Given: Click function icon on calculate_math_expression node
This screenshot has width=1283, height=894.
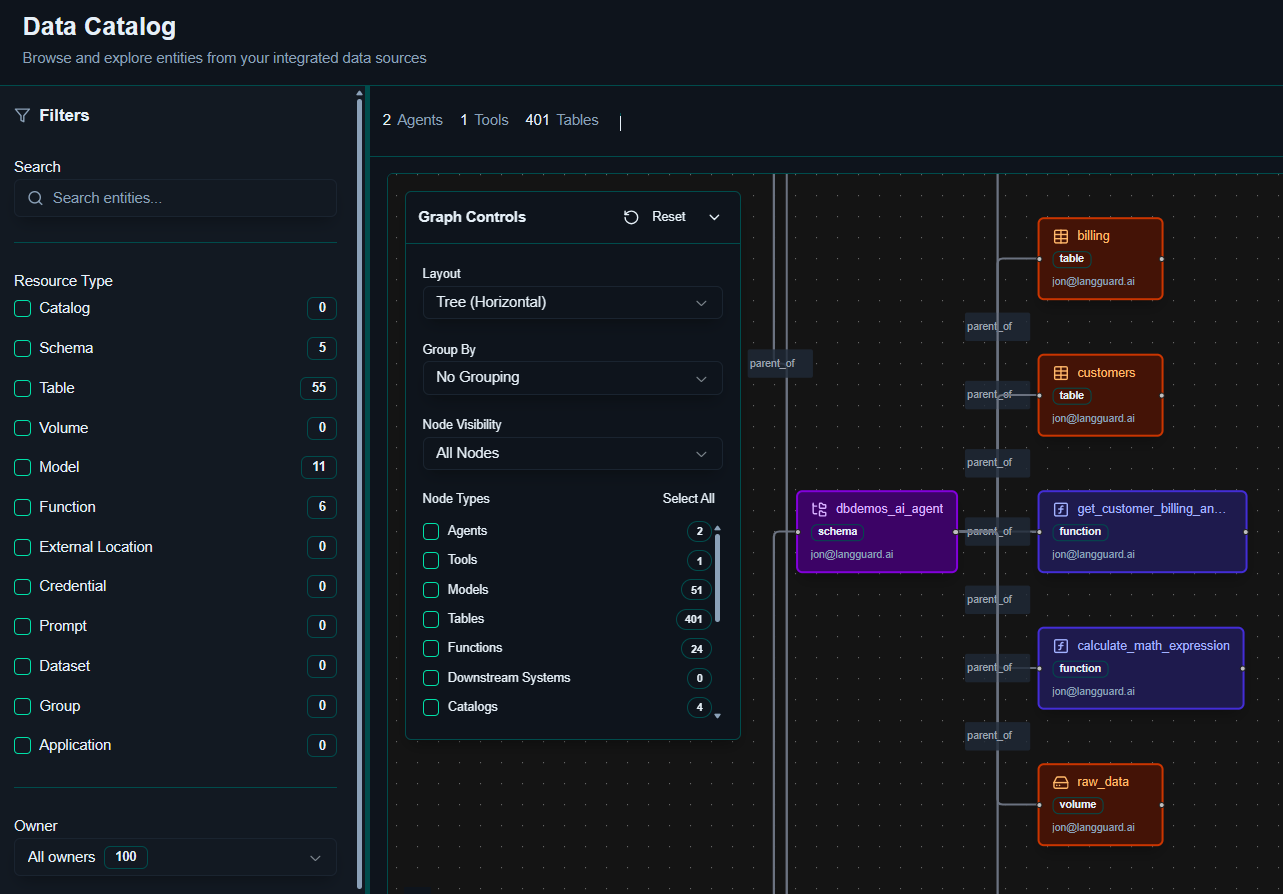Looking at the screenshot, I should [1061, 646].
